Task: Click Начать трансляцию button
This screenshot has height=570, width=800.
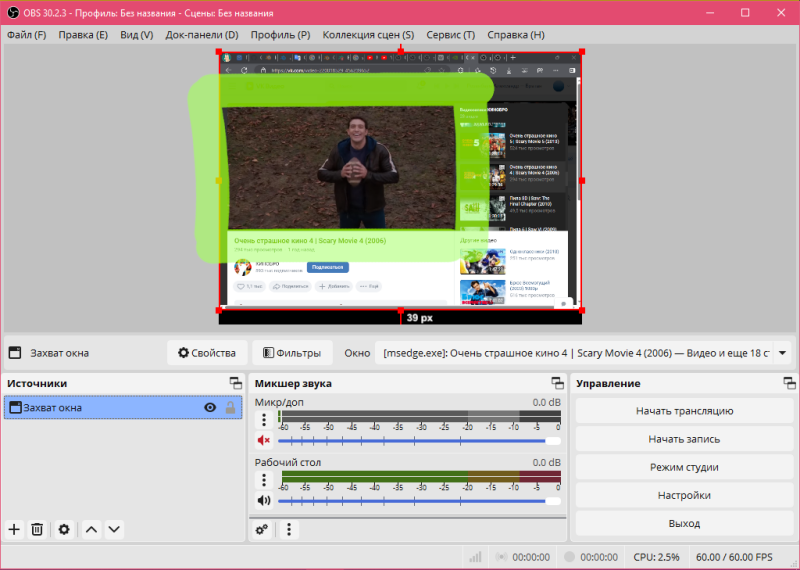Action: coord(684,411)
